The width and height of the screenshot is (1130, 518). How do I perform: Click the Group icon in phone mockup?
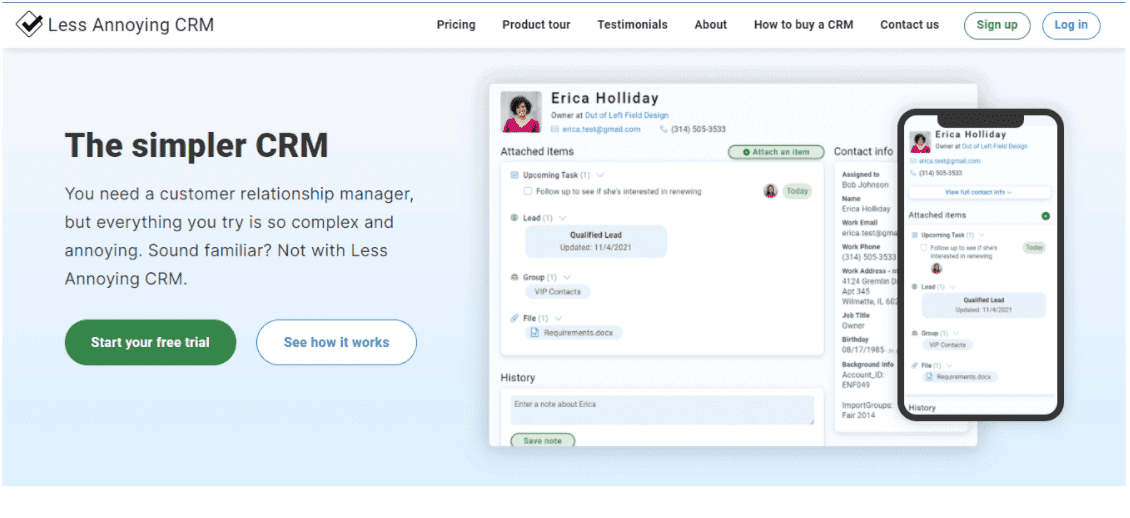(x=915, y=334)
